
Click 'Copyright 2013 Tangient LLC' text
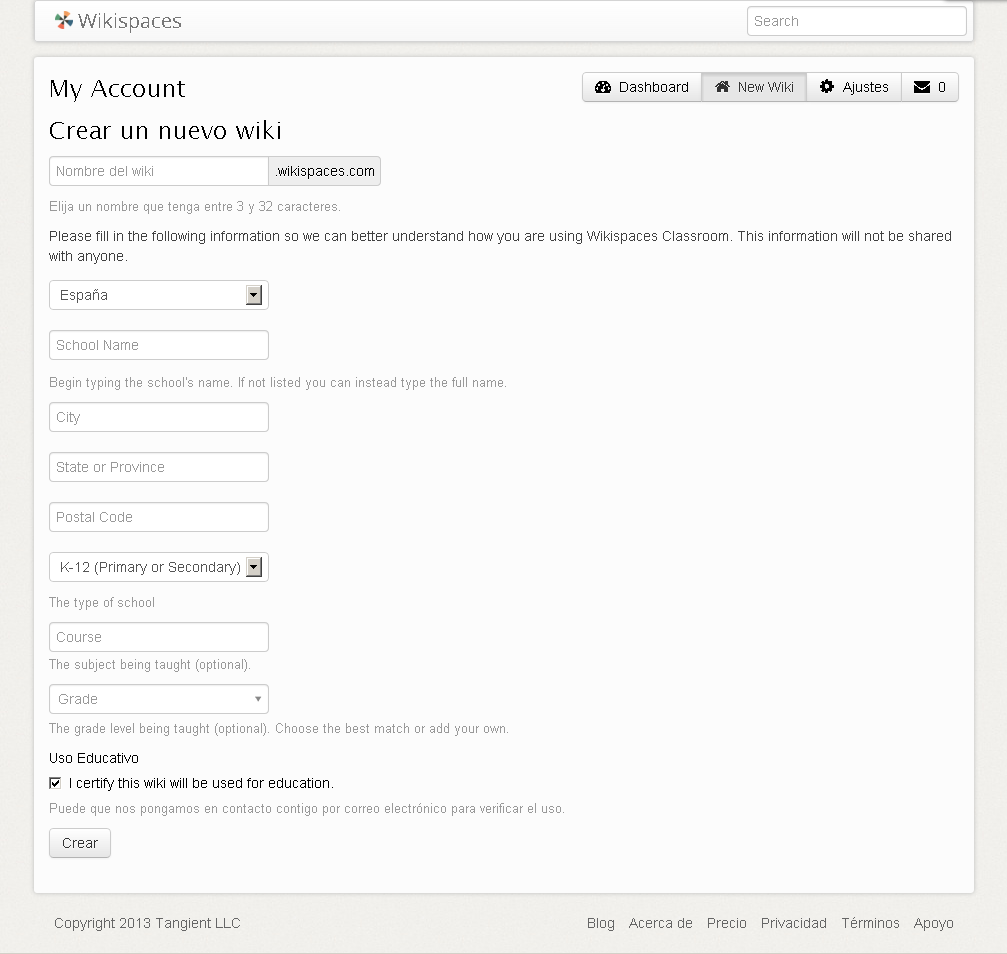(147, 923)
